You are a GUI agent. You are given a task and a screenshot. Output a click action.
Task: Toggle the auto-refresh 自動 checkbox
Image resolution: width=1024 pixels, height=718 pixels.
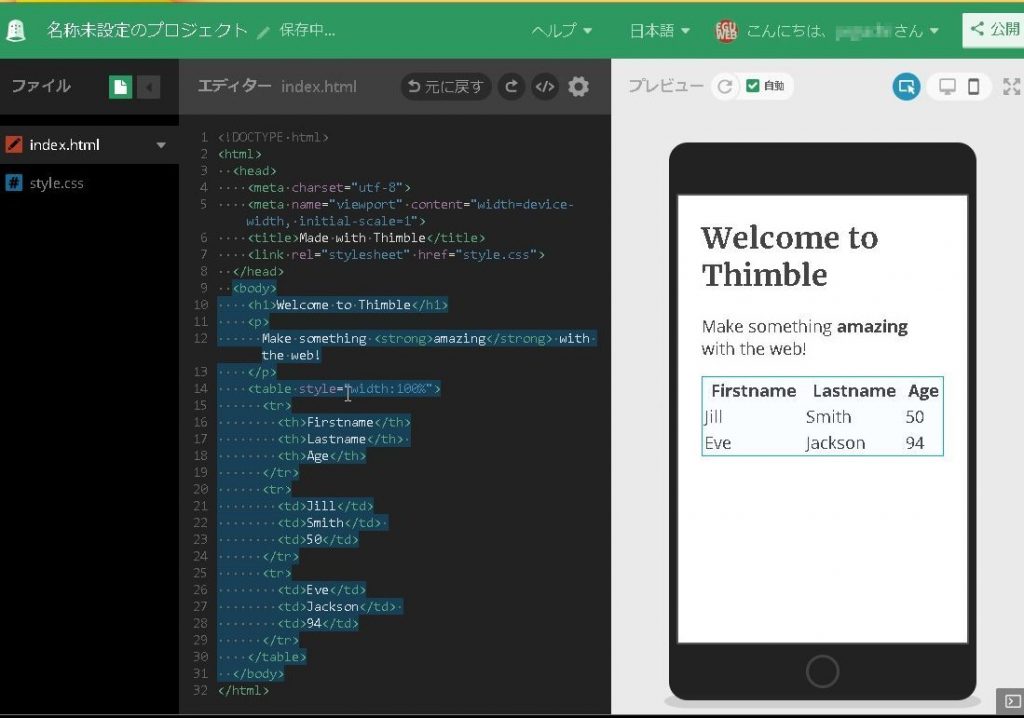click(x=753, y=87)
